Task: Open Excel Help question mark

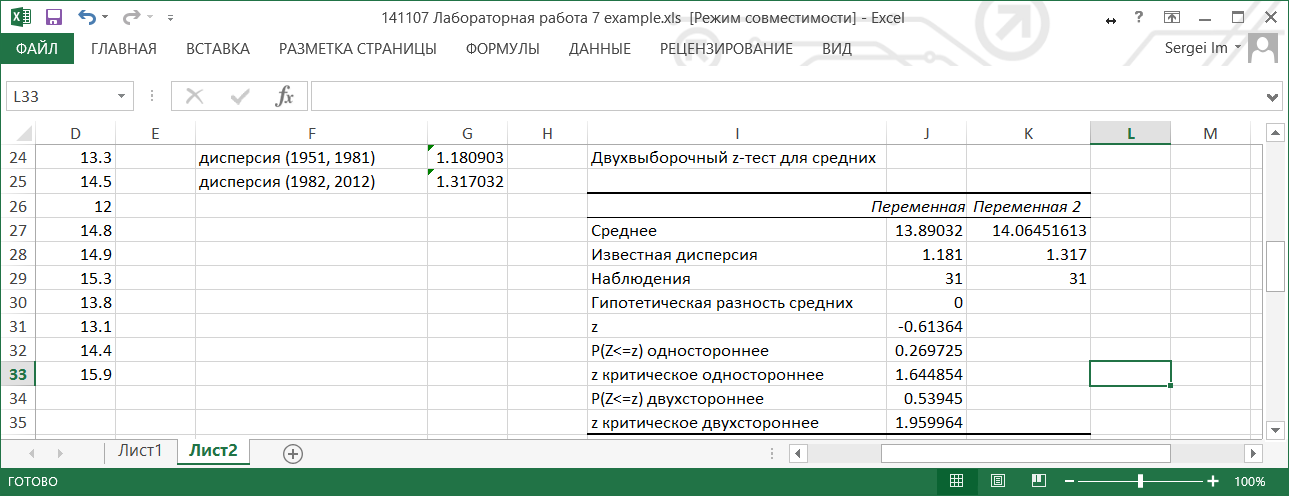Action: click(x=1139, y=17)
